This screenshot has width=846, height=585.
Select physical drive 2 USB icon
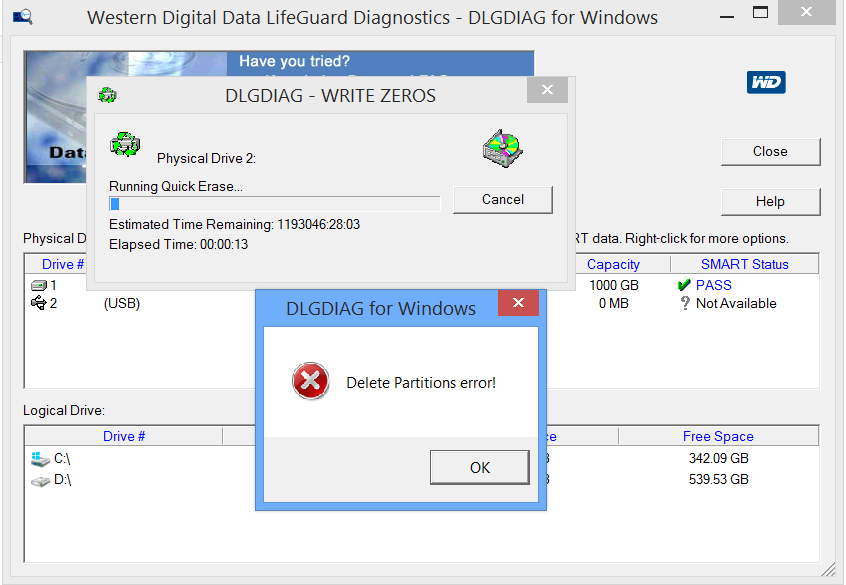tap(39, 303)
